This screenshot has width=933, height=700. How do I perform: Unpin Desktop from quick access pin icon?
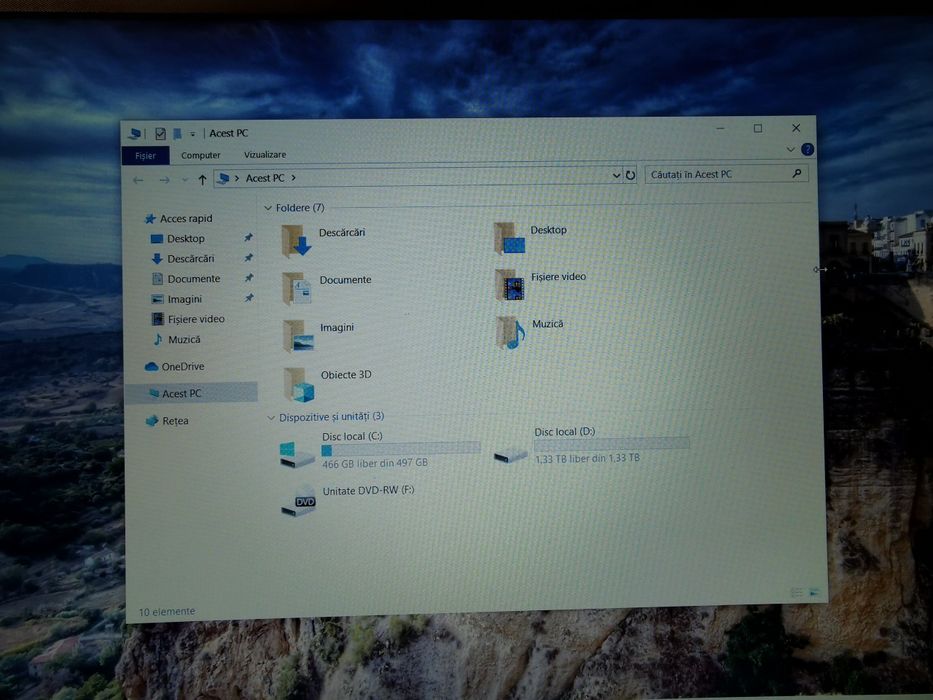point(248,238)
